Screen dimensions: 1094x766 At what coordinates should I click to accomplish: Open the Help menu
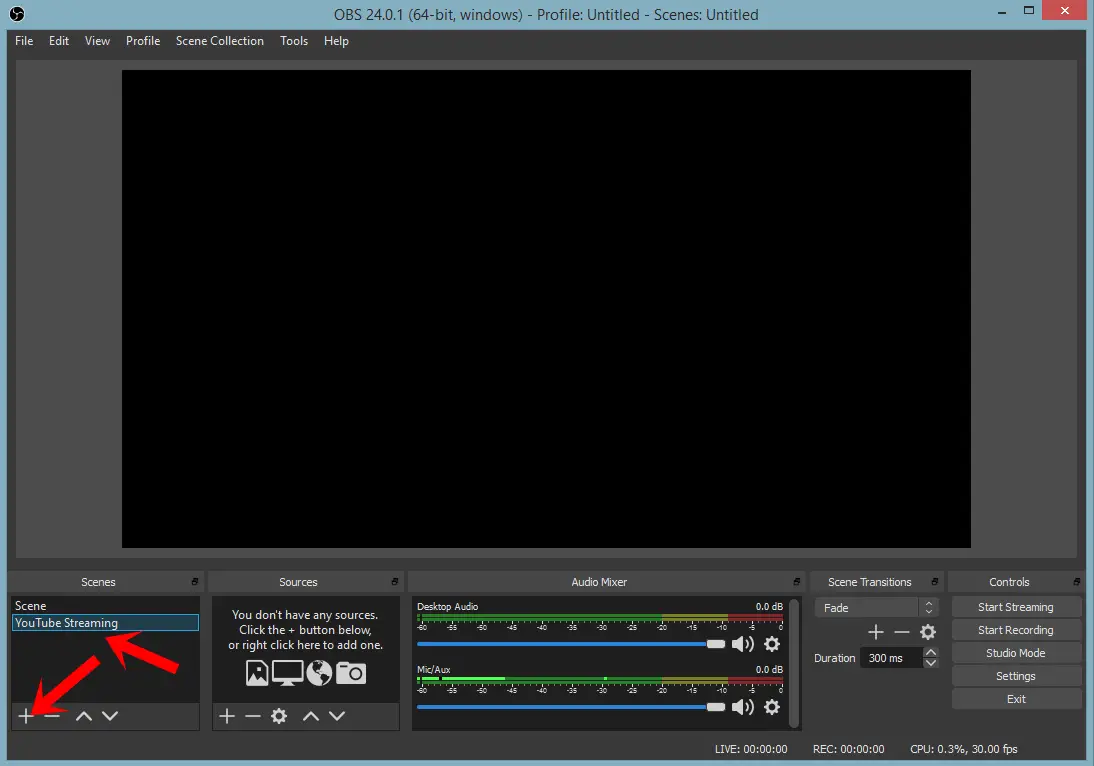click(x=336, y=41)
